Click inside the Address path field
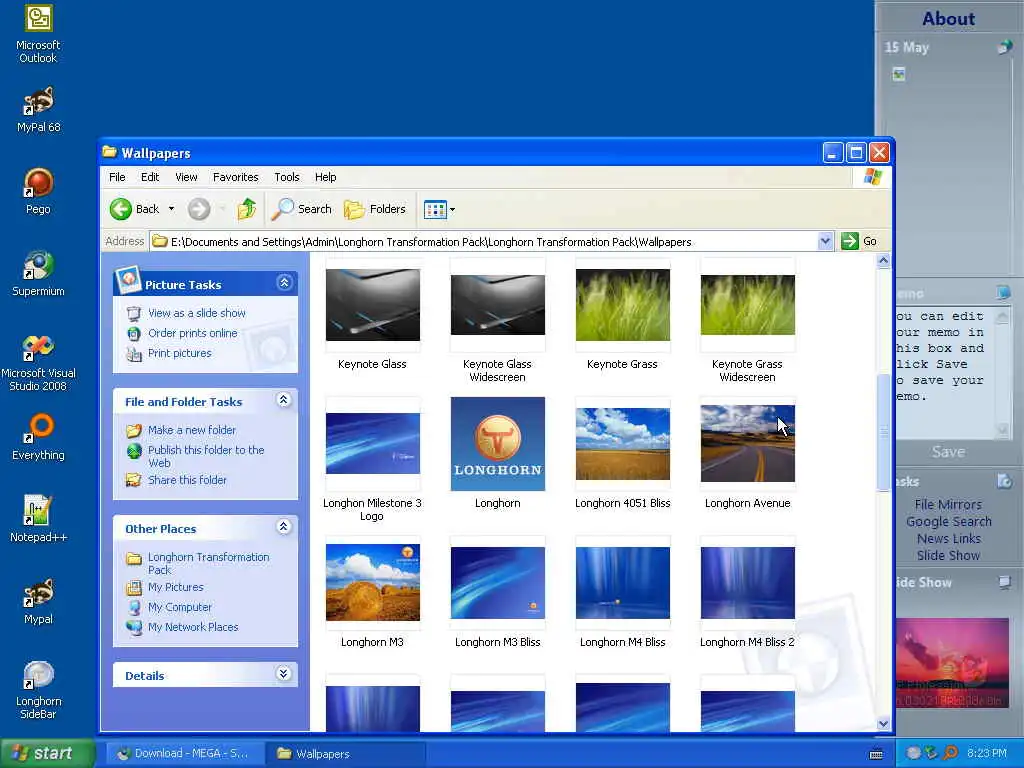Viewport: 1024px width, 768px height. [483, 242]
